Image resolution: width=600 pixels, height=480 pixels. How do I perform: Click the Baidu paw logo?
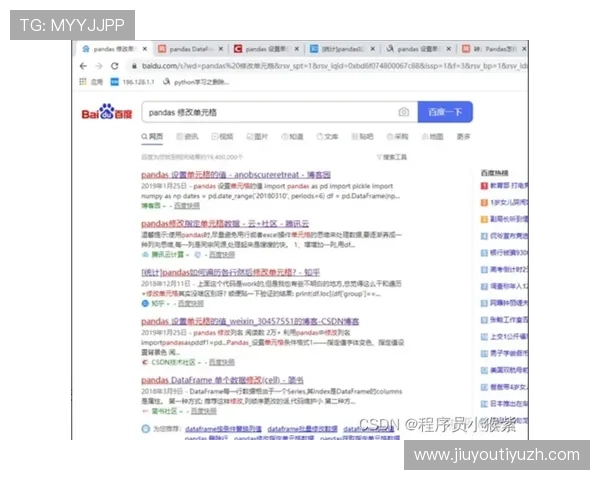tap(106, 111)
